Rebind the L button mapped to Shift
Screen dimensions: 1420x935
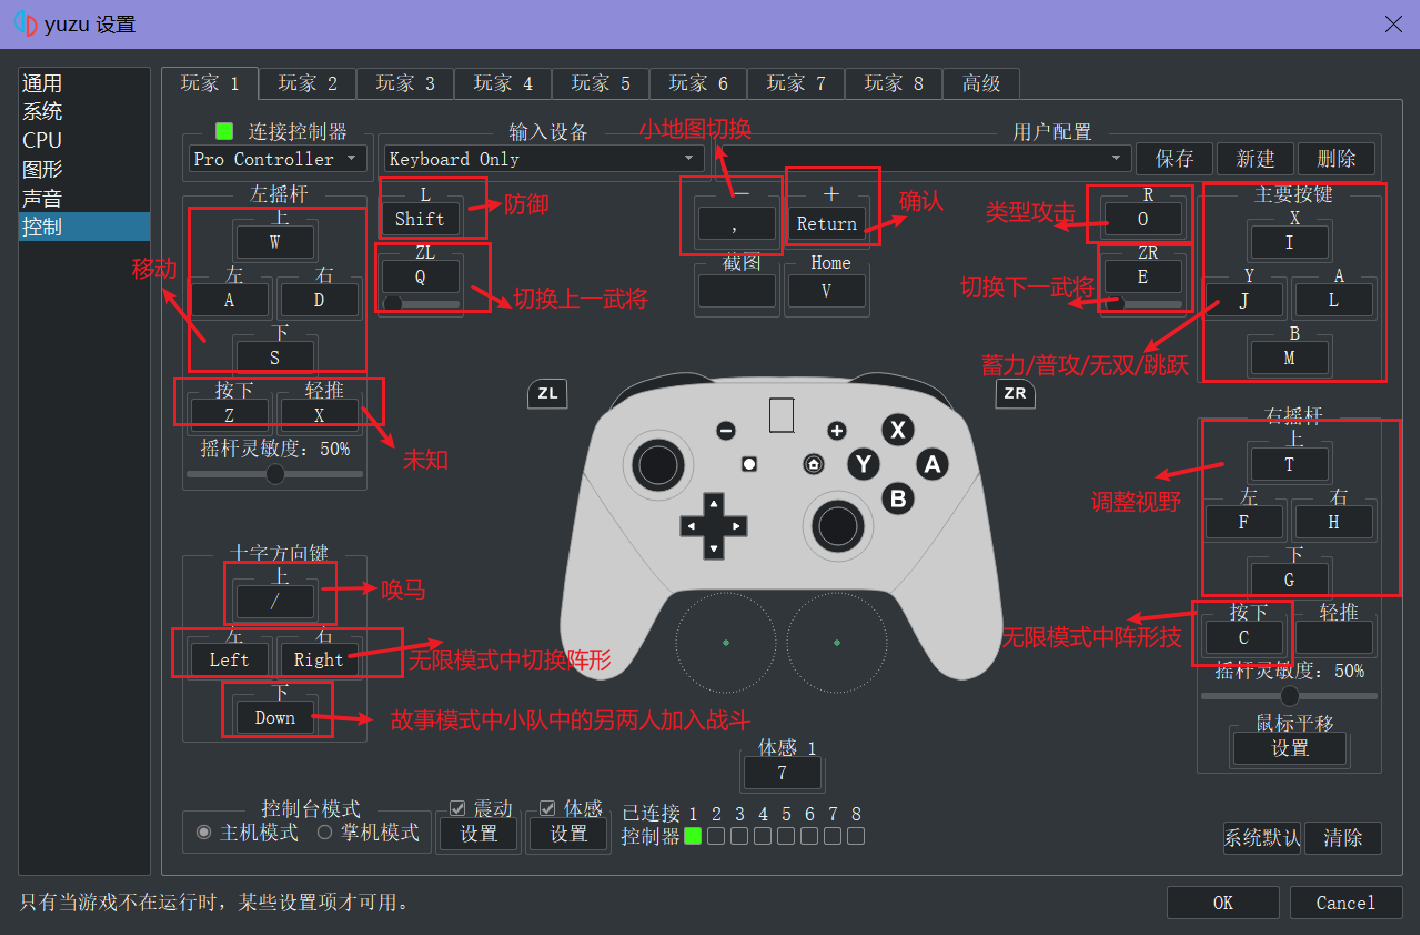point(420,219)
